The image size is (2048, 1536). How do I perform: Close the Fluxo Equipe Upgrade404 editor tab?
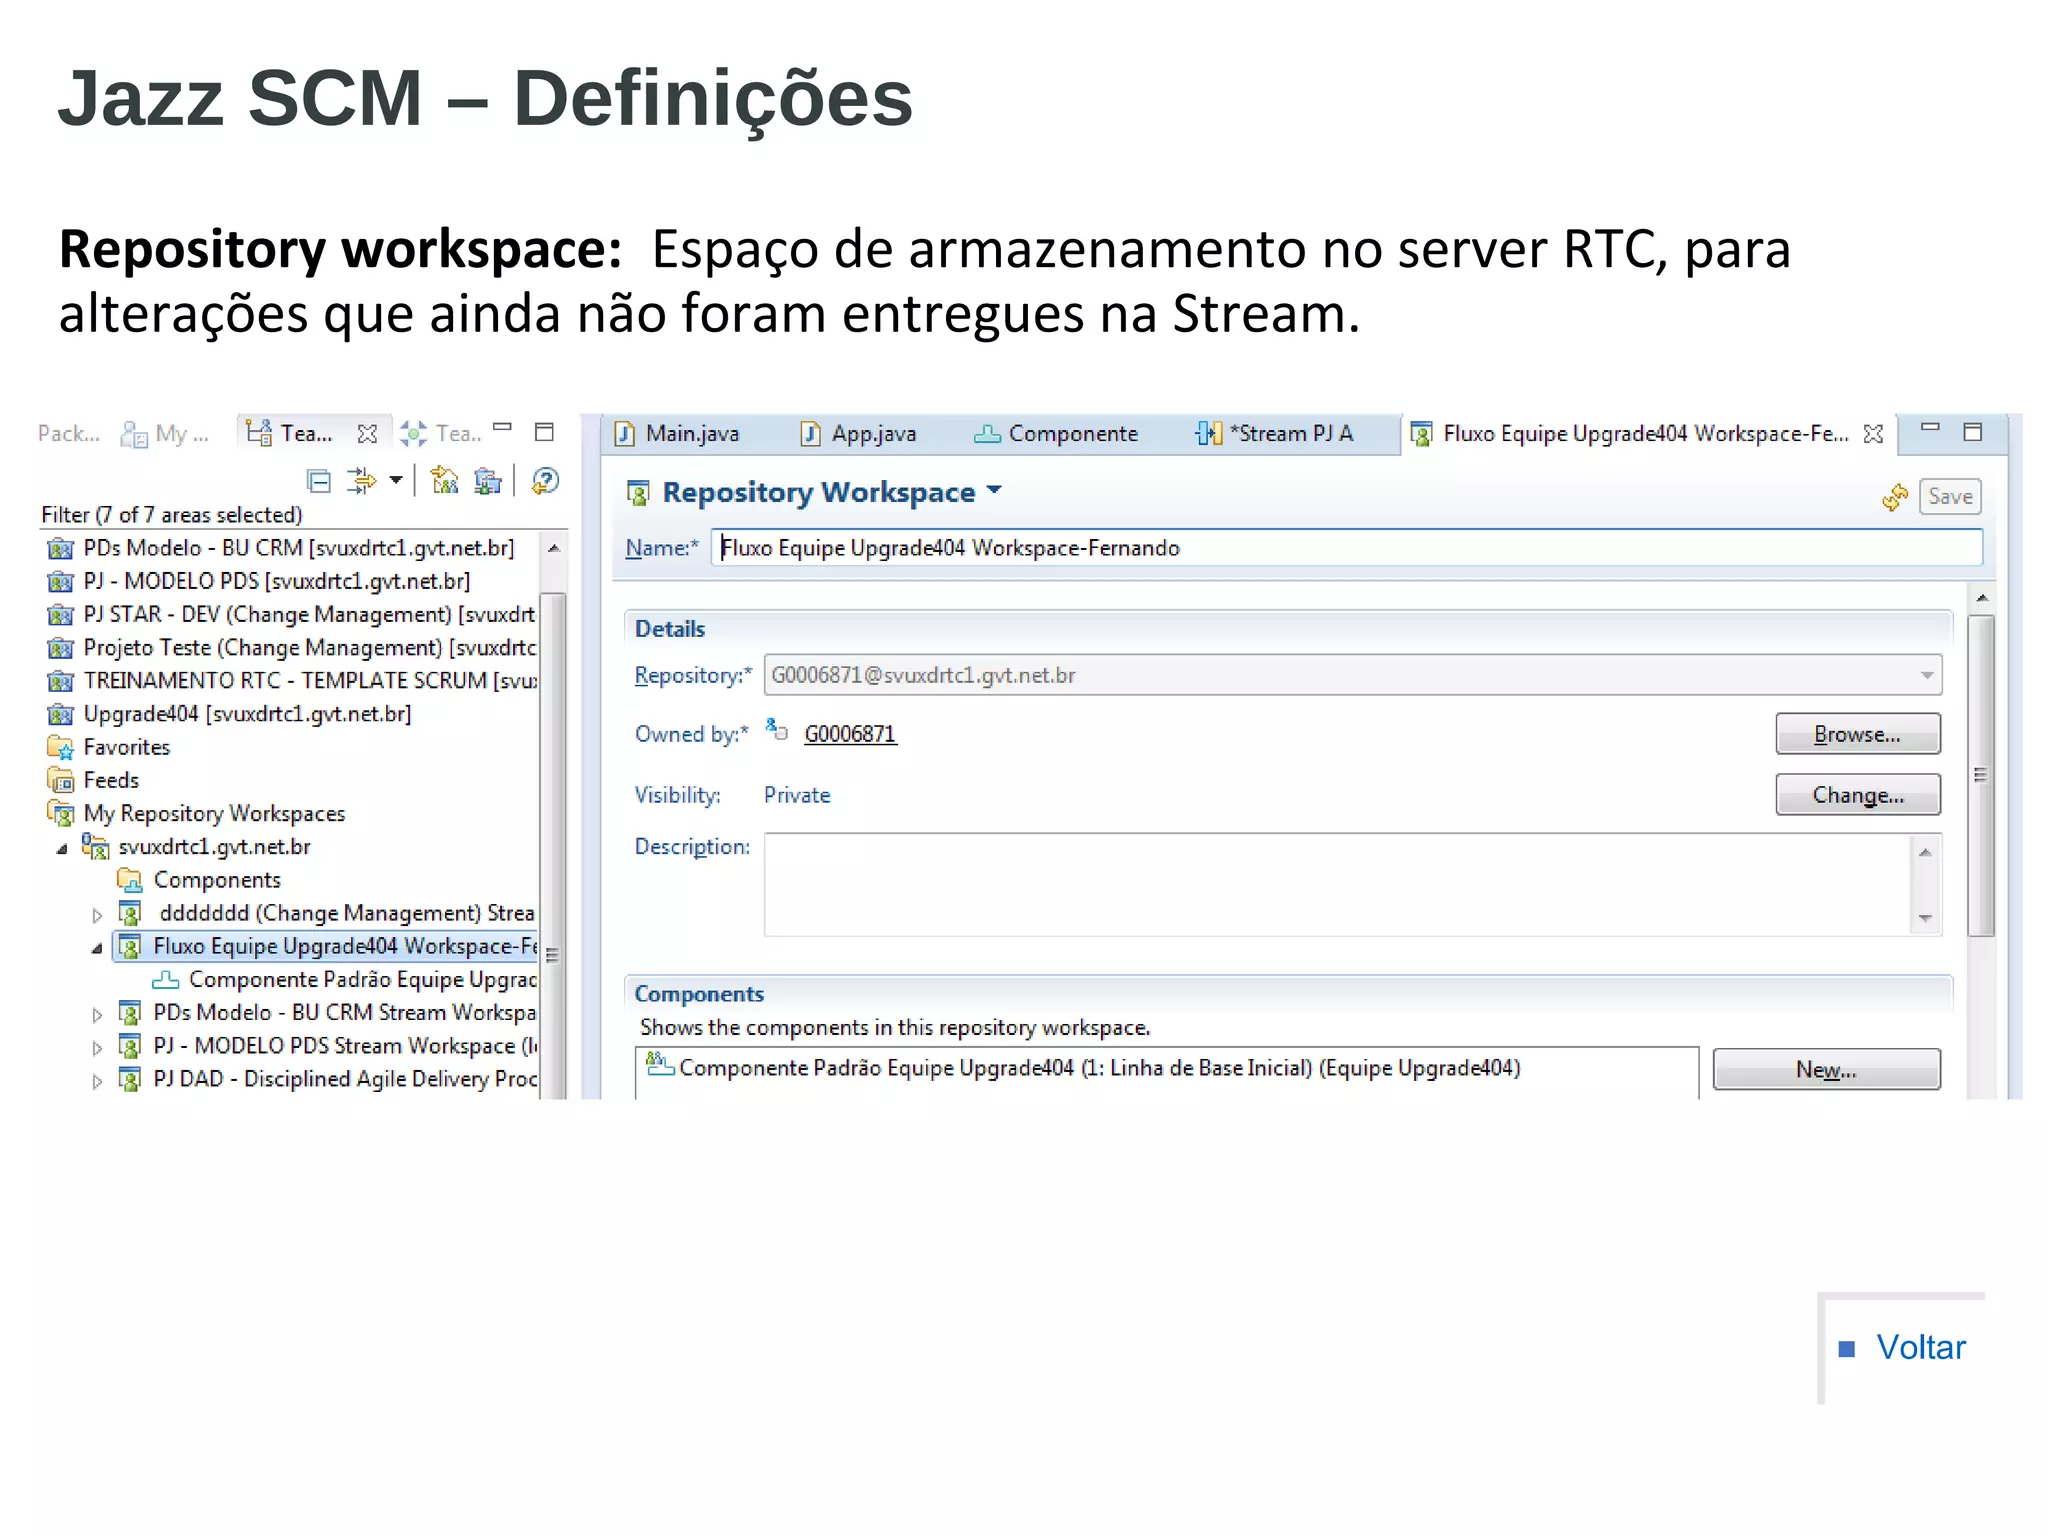point(1873,434)
